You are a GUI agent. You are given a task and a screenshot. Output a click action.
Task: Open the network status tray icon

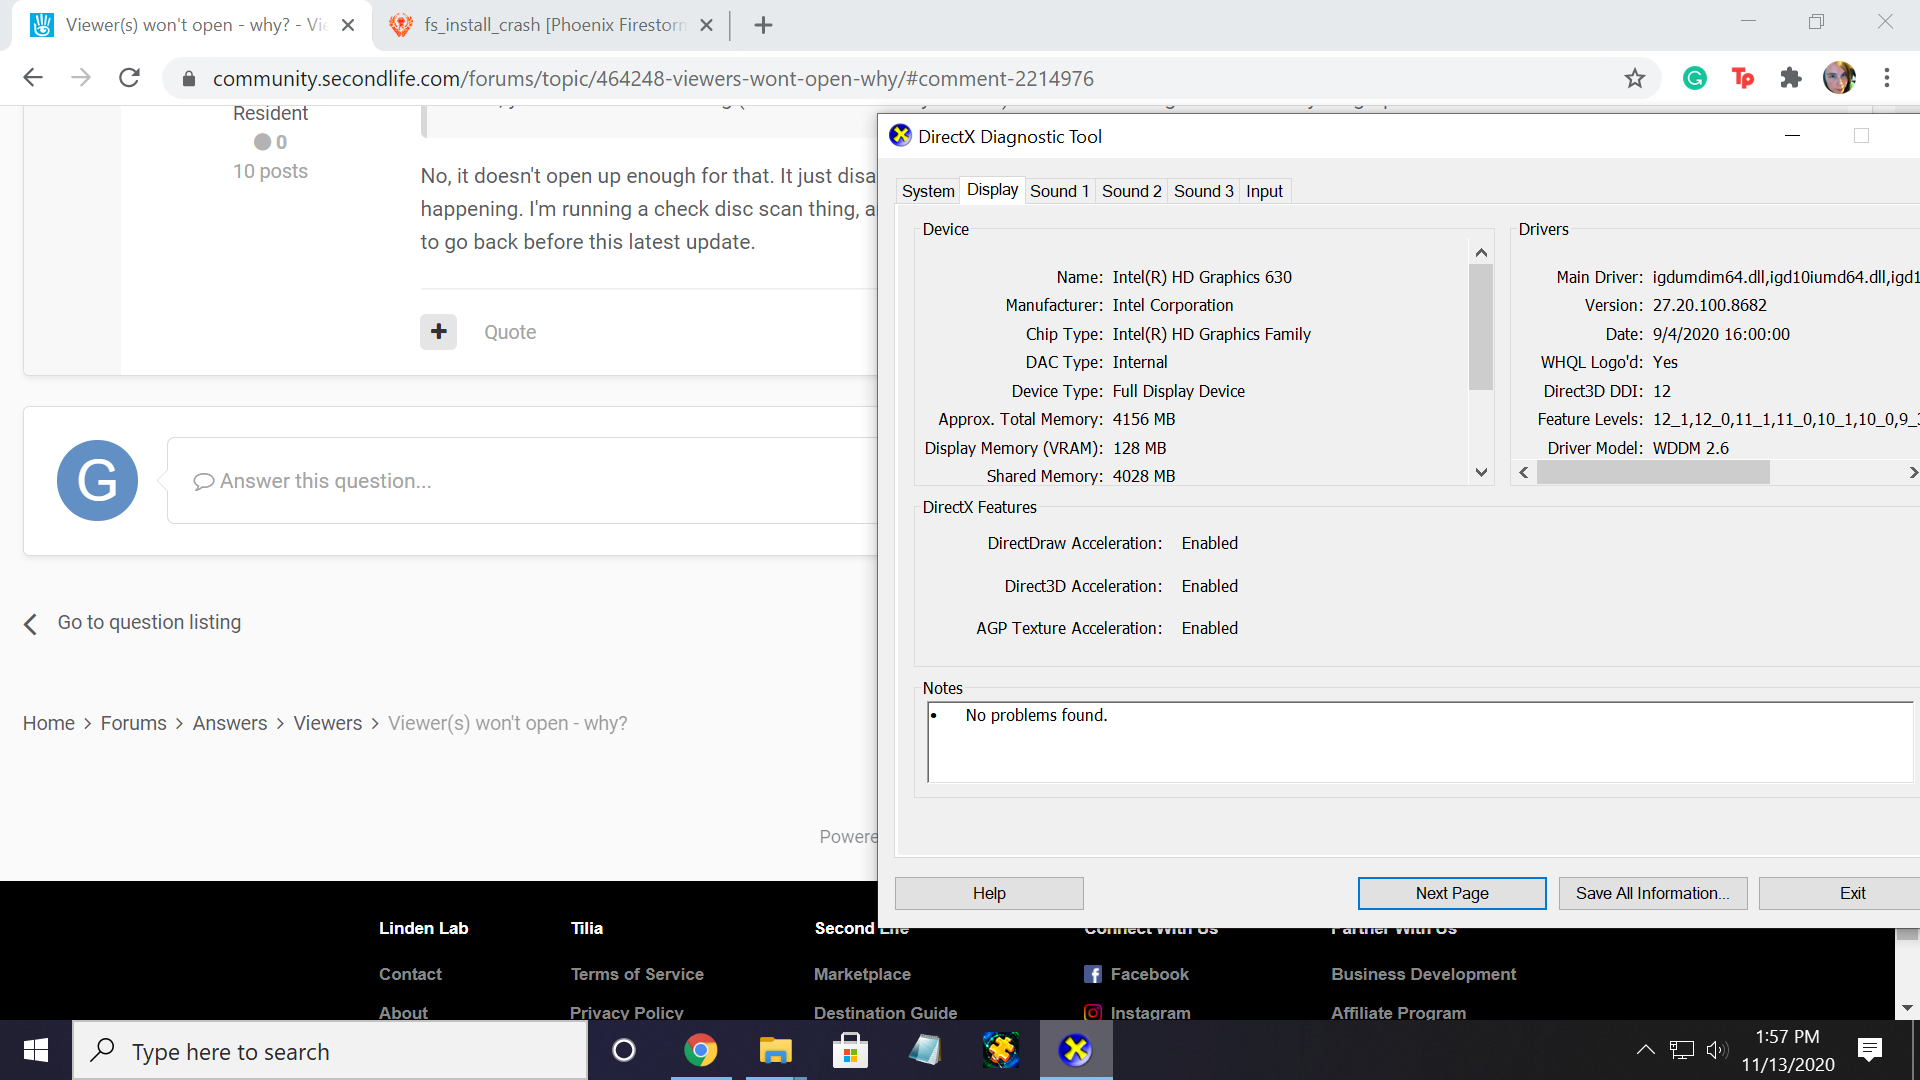[1682, 1050]
